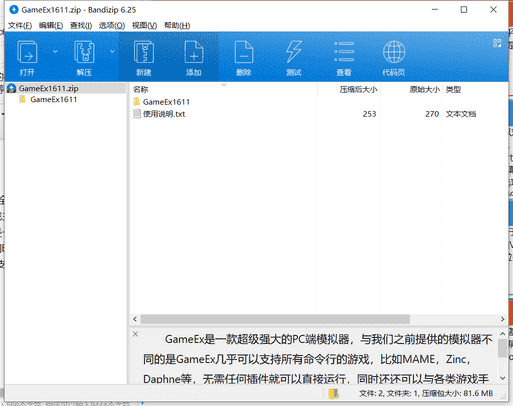The height and width of the screenshot is (406, 513).
Task: Sort by original size (原始大小) column
Action: point(424,89)
